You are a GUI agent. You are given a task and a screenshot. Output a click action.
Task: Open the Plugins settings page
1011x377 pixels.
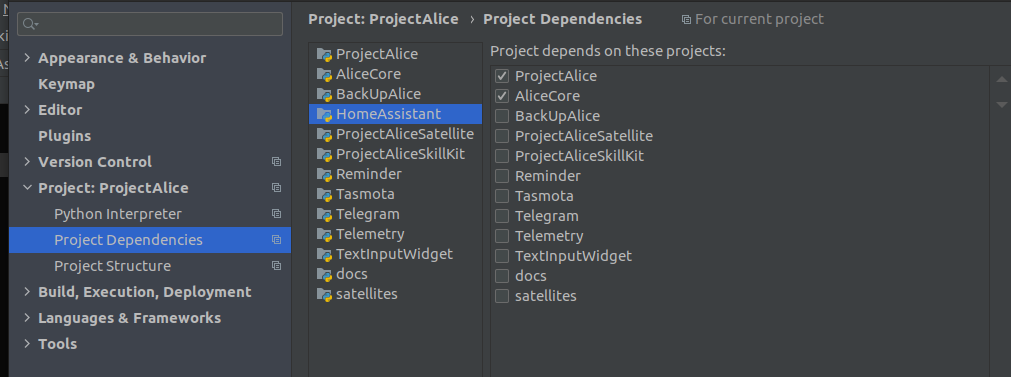(x=64, y=137)
